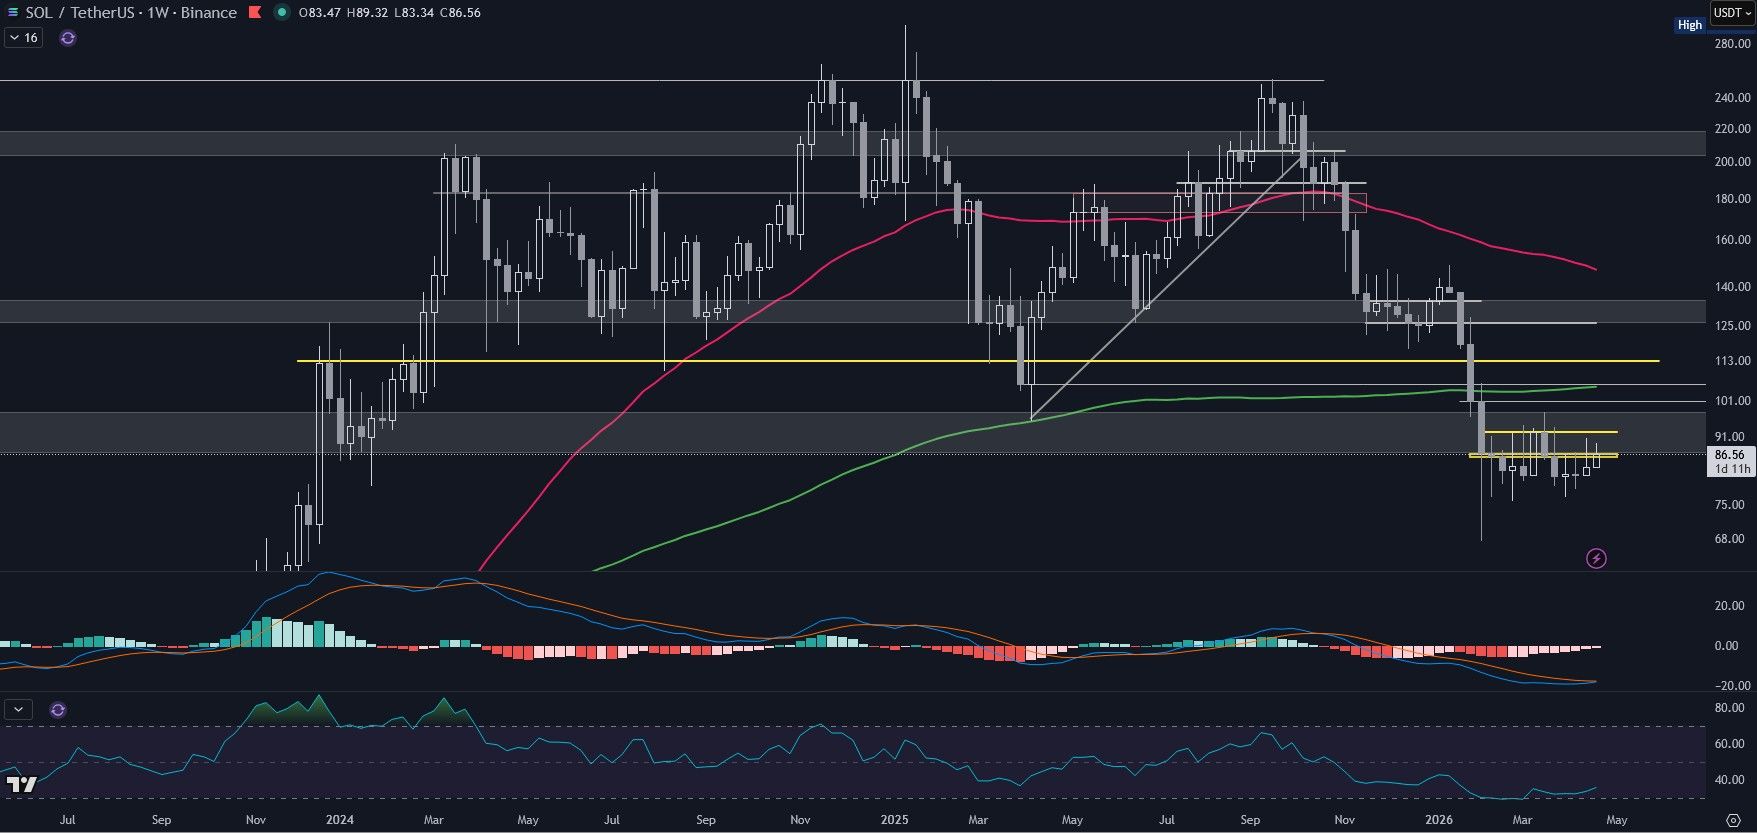The width and height of the screenshot is (1757, 833).
Task: Click the red flag icon beside Binance
Action: tap(255, 13)
